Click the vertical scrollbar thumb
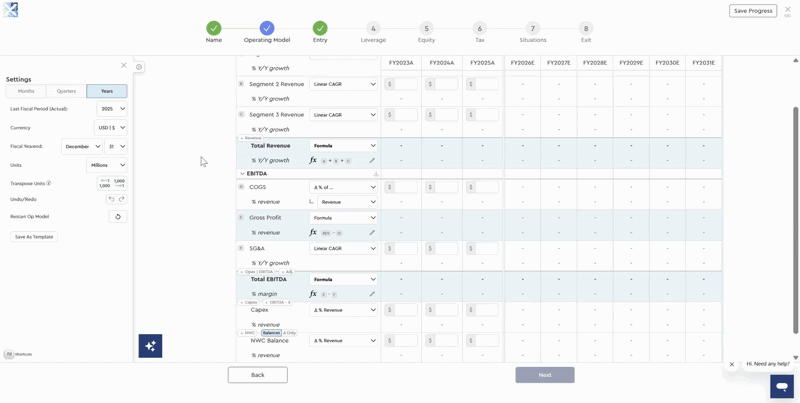 click(795, 220)
